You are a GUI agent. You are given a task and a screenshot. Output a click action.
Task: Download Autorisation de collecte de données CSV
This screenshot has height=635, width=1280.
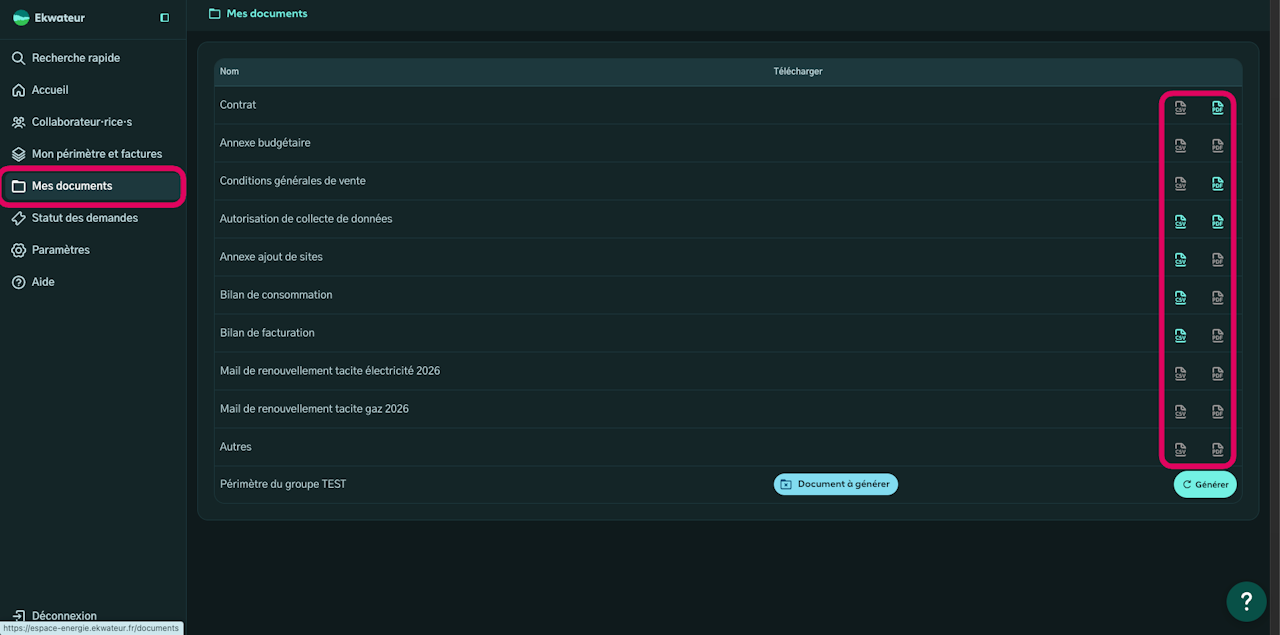click(1180, 221)
